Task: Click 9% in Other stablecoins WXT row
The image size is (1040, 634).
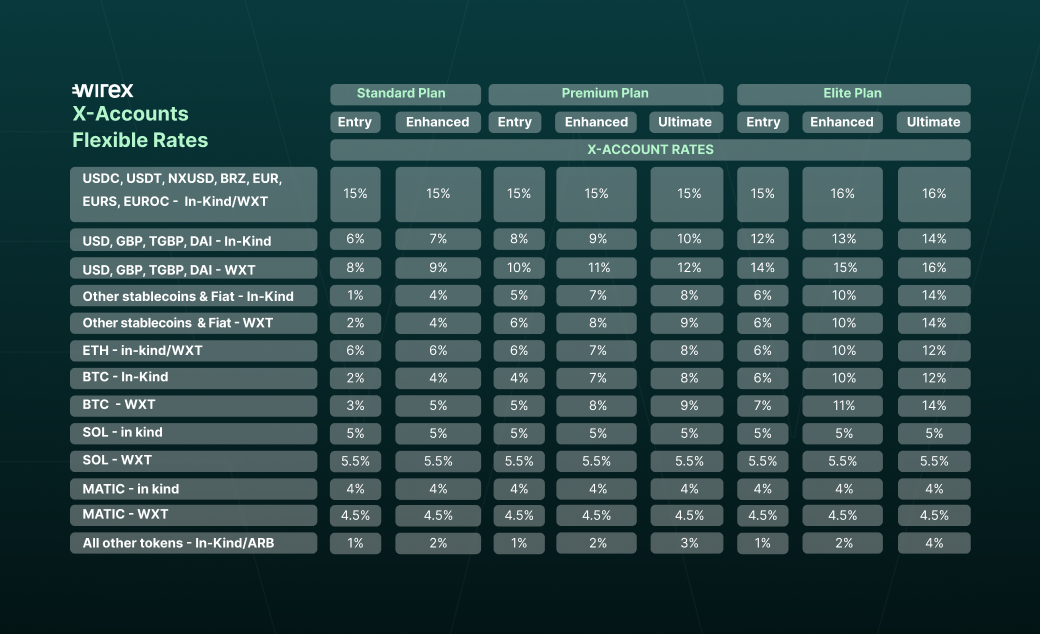Action: (x=687, y=323)
